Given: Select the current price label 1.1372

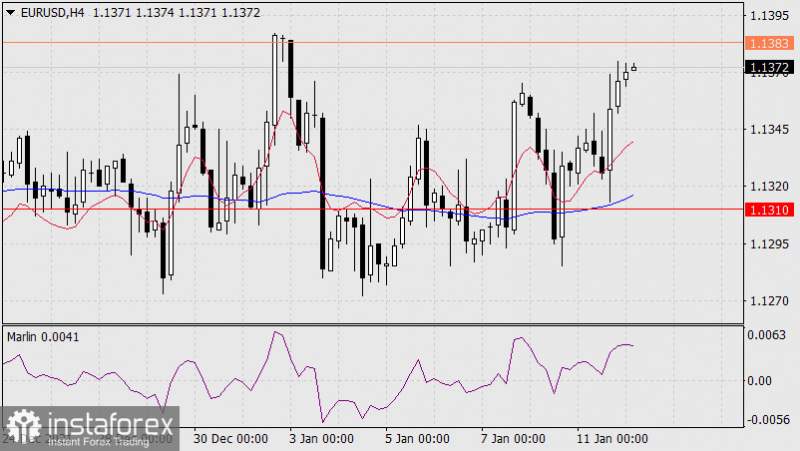Looking at the screenshot, I should (x=769, y=67).
